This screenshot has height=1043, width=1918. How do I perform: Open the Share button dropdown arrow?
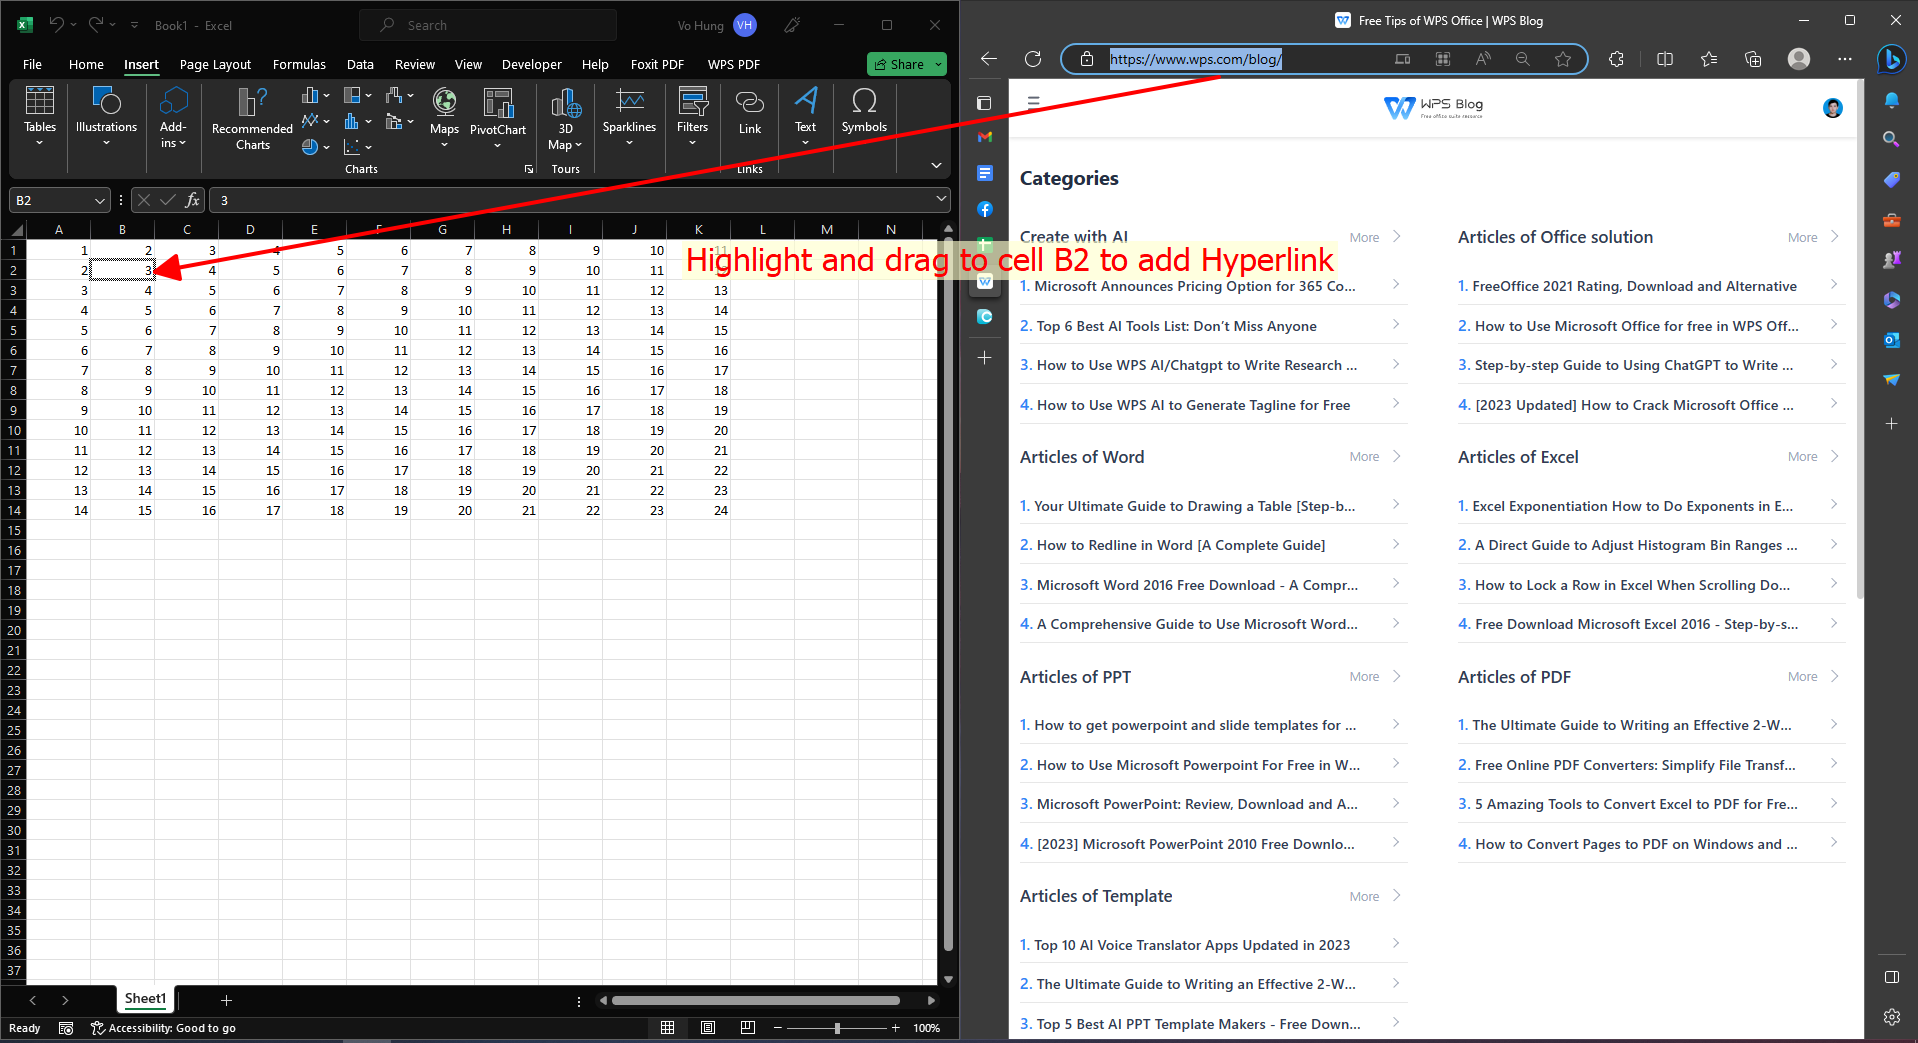(x=938, y=64)
